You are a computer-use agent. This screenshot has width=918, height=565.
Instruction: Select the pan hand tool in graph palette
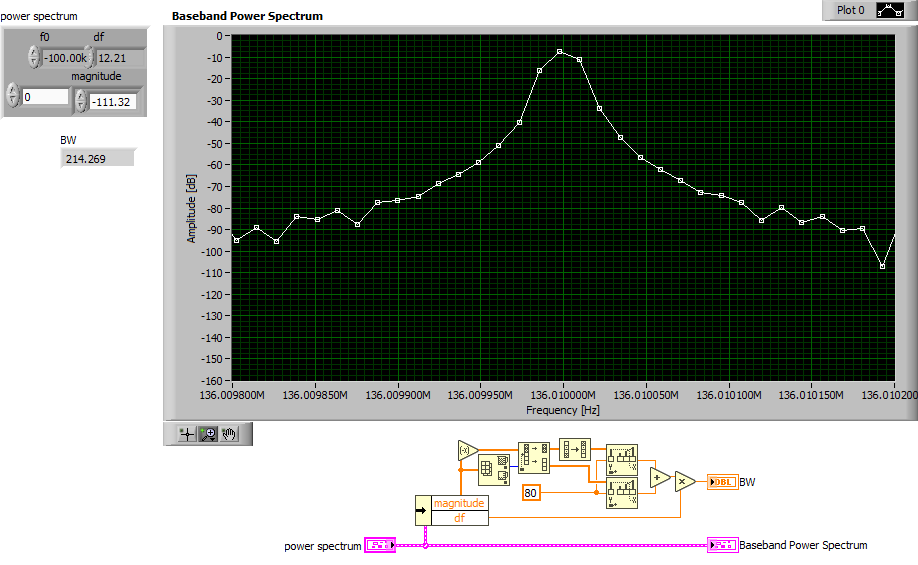point(229,434)
